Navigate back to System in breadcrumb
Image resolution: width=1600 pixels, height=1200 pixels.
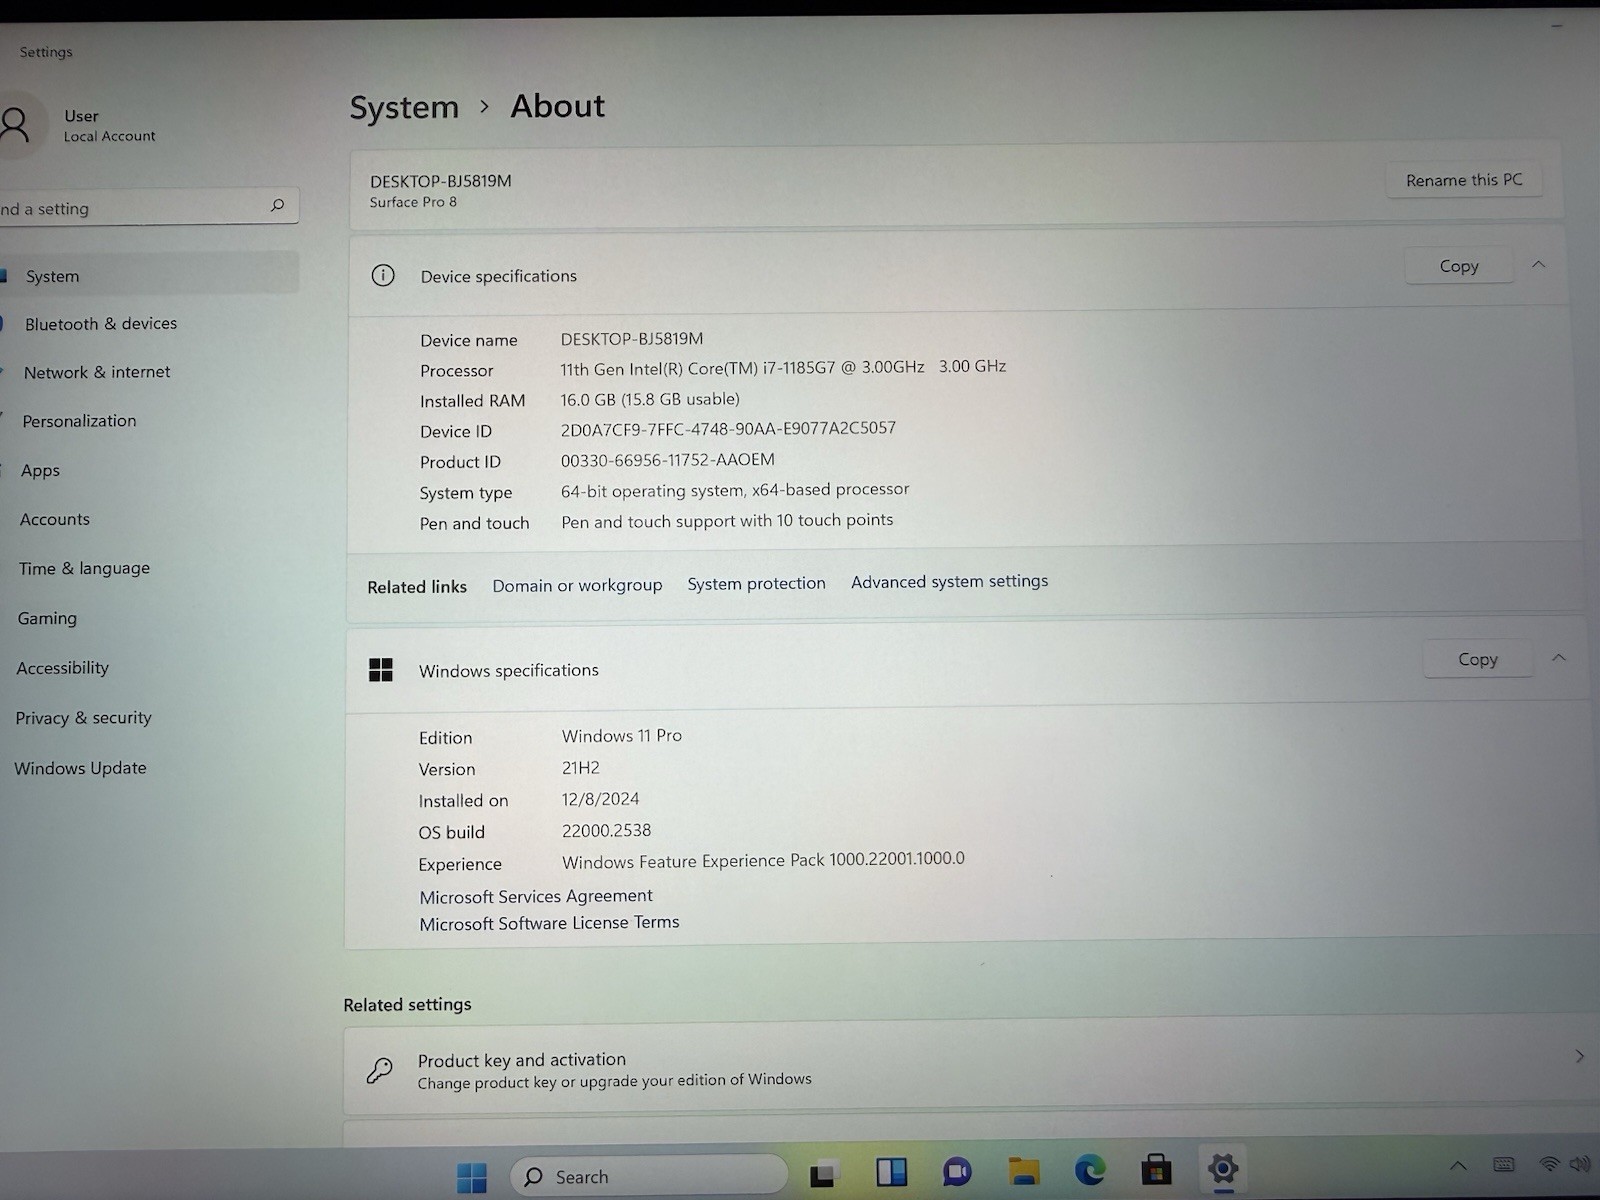tap(404, 107)
